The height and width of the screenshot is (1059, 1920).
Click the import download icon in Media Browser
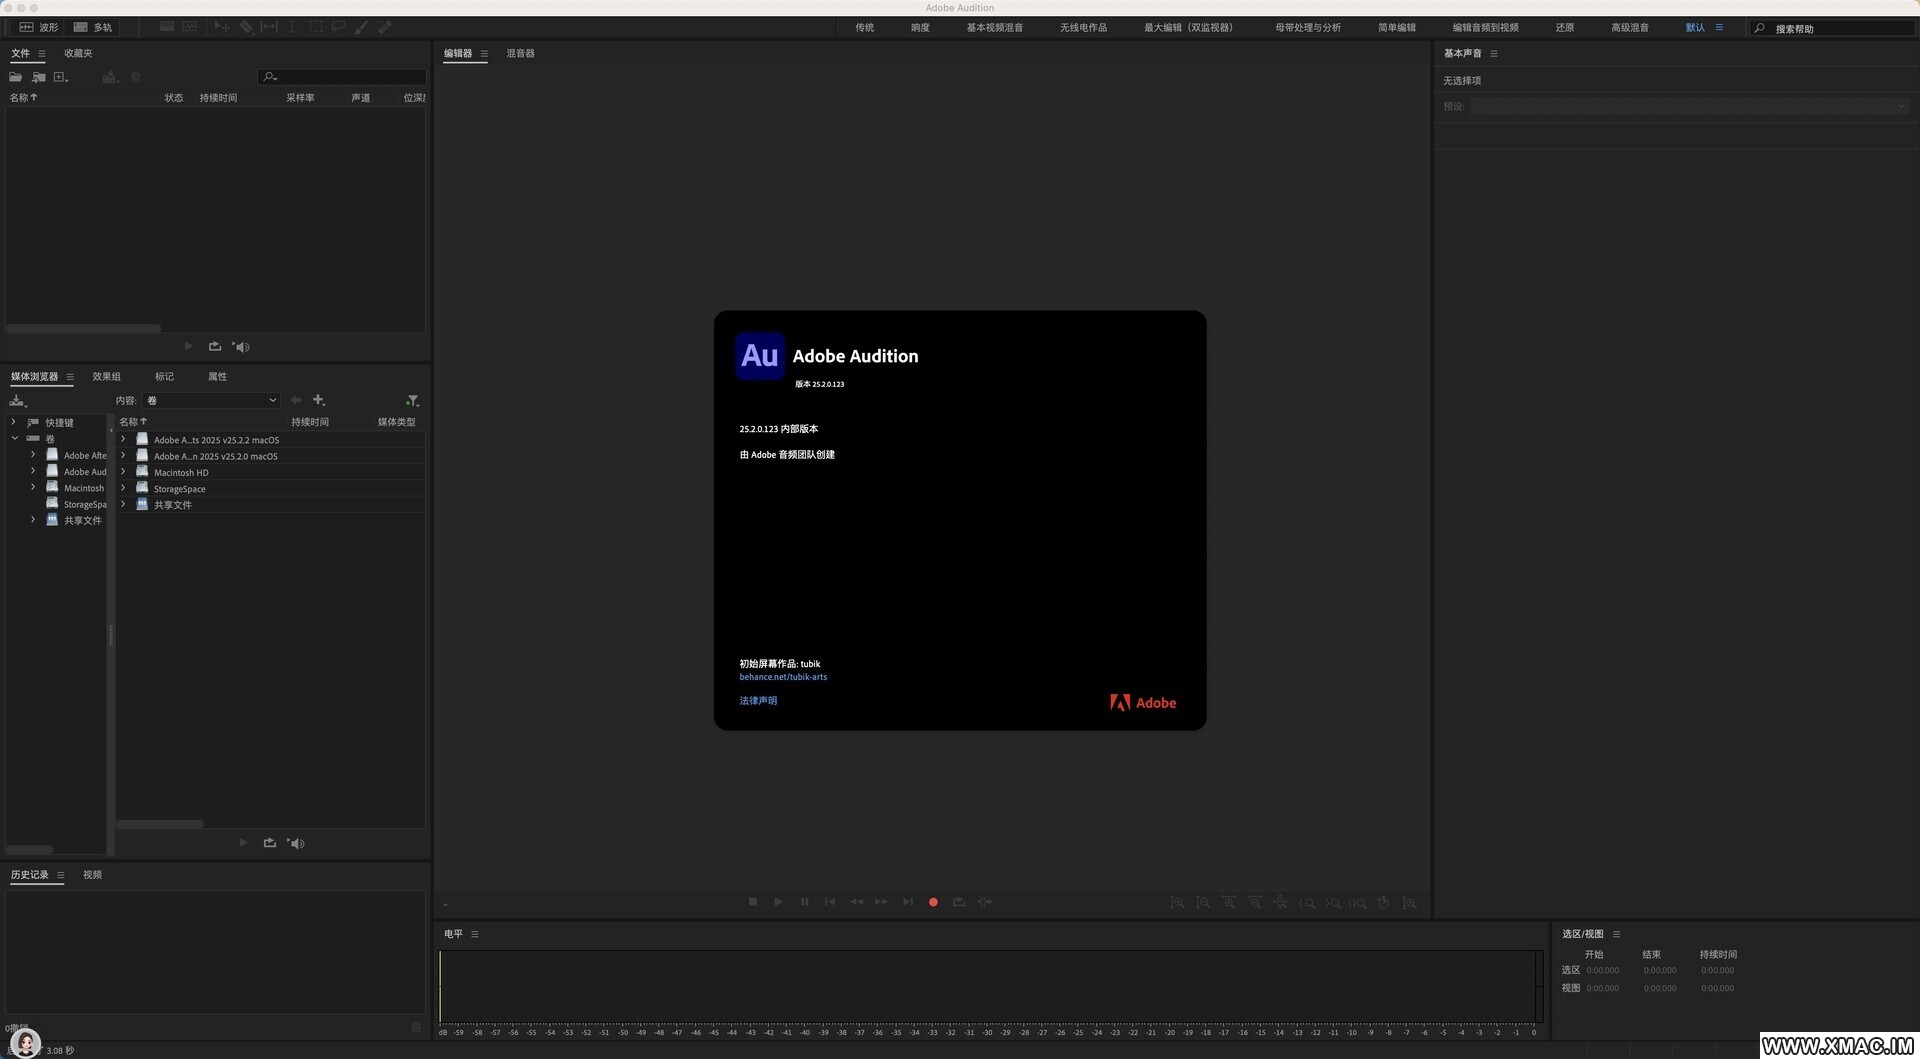coord(17,400)
